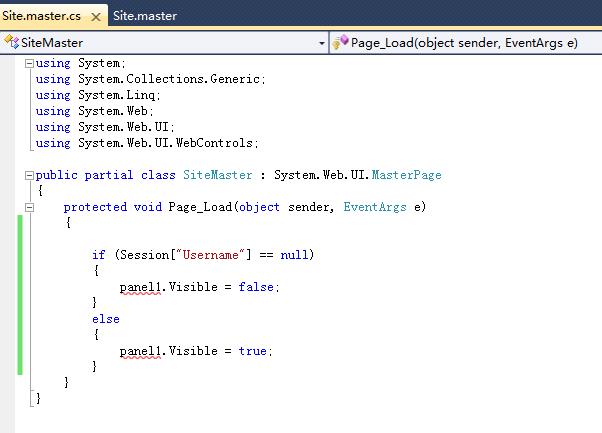Click the MasterPage type name

407,175
